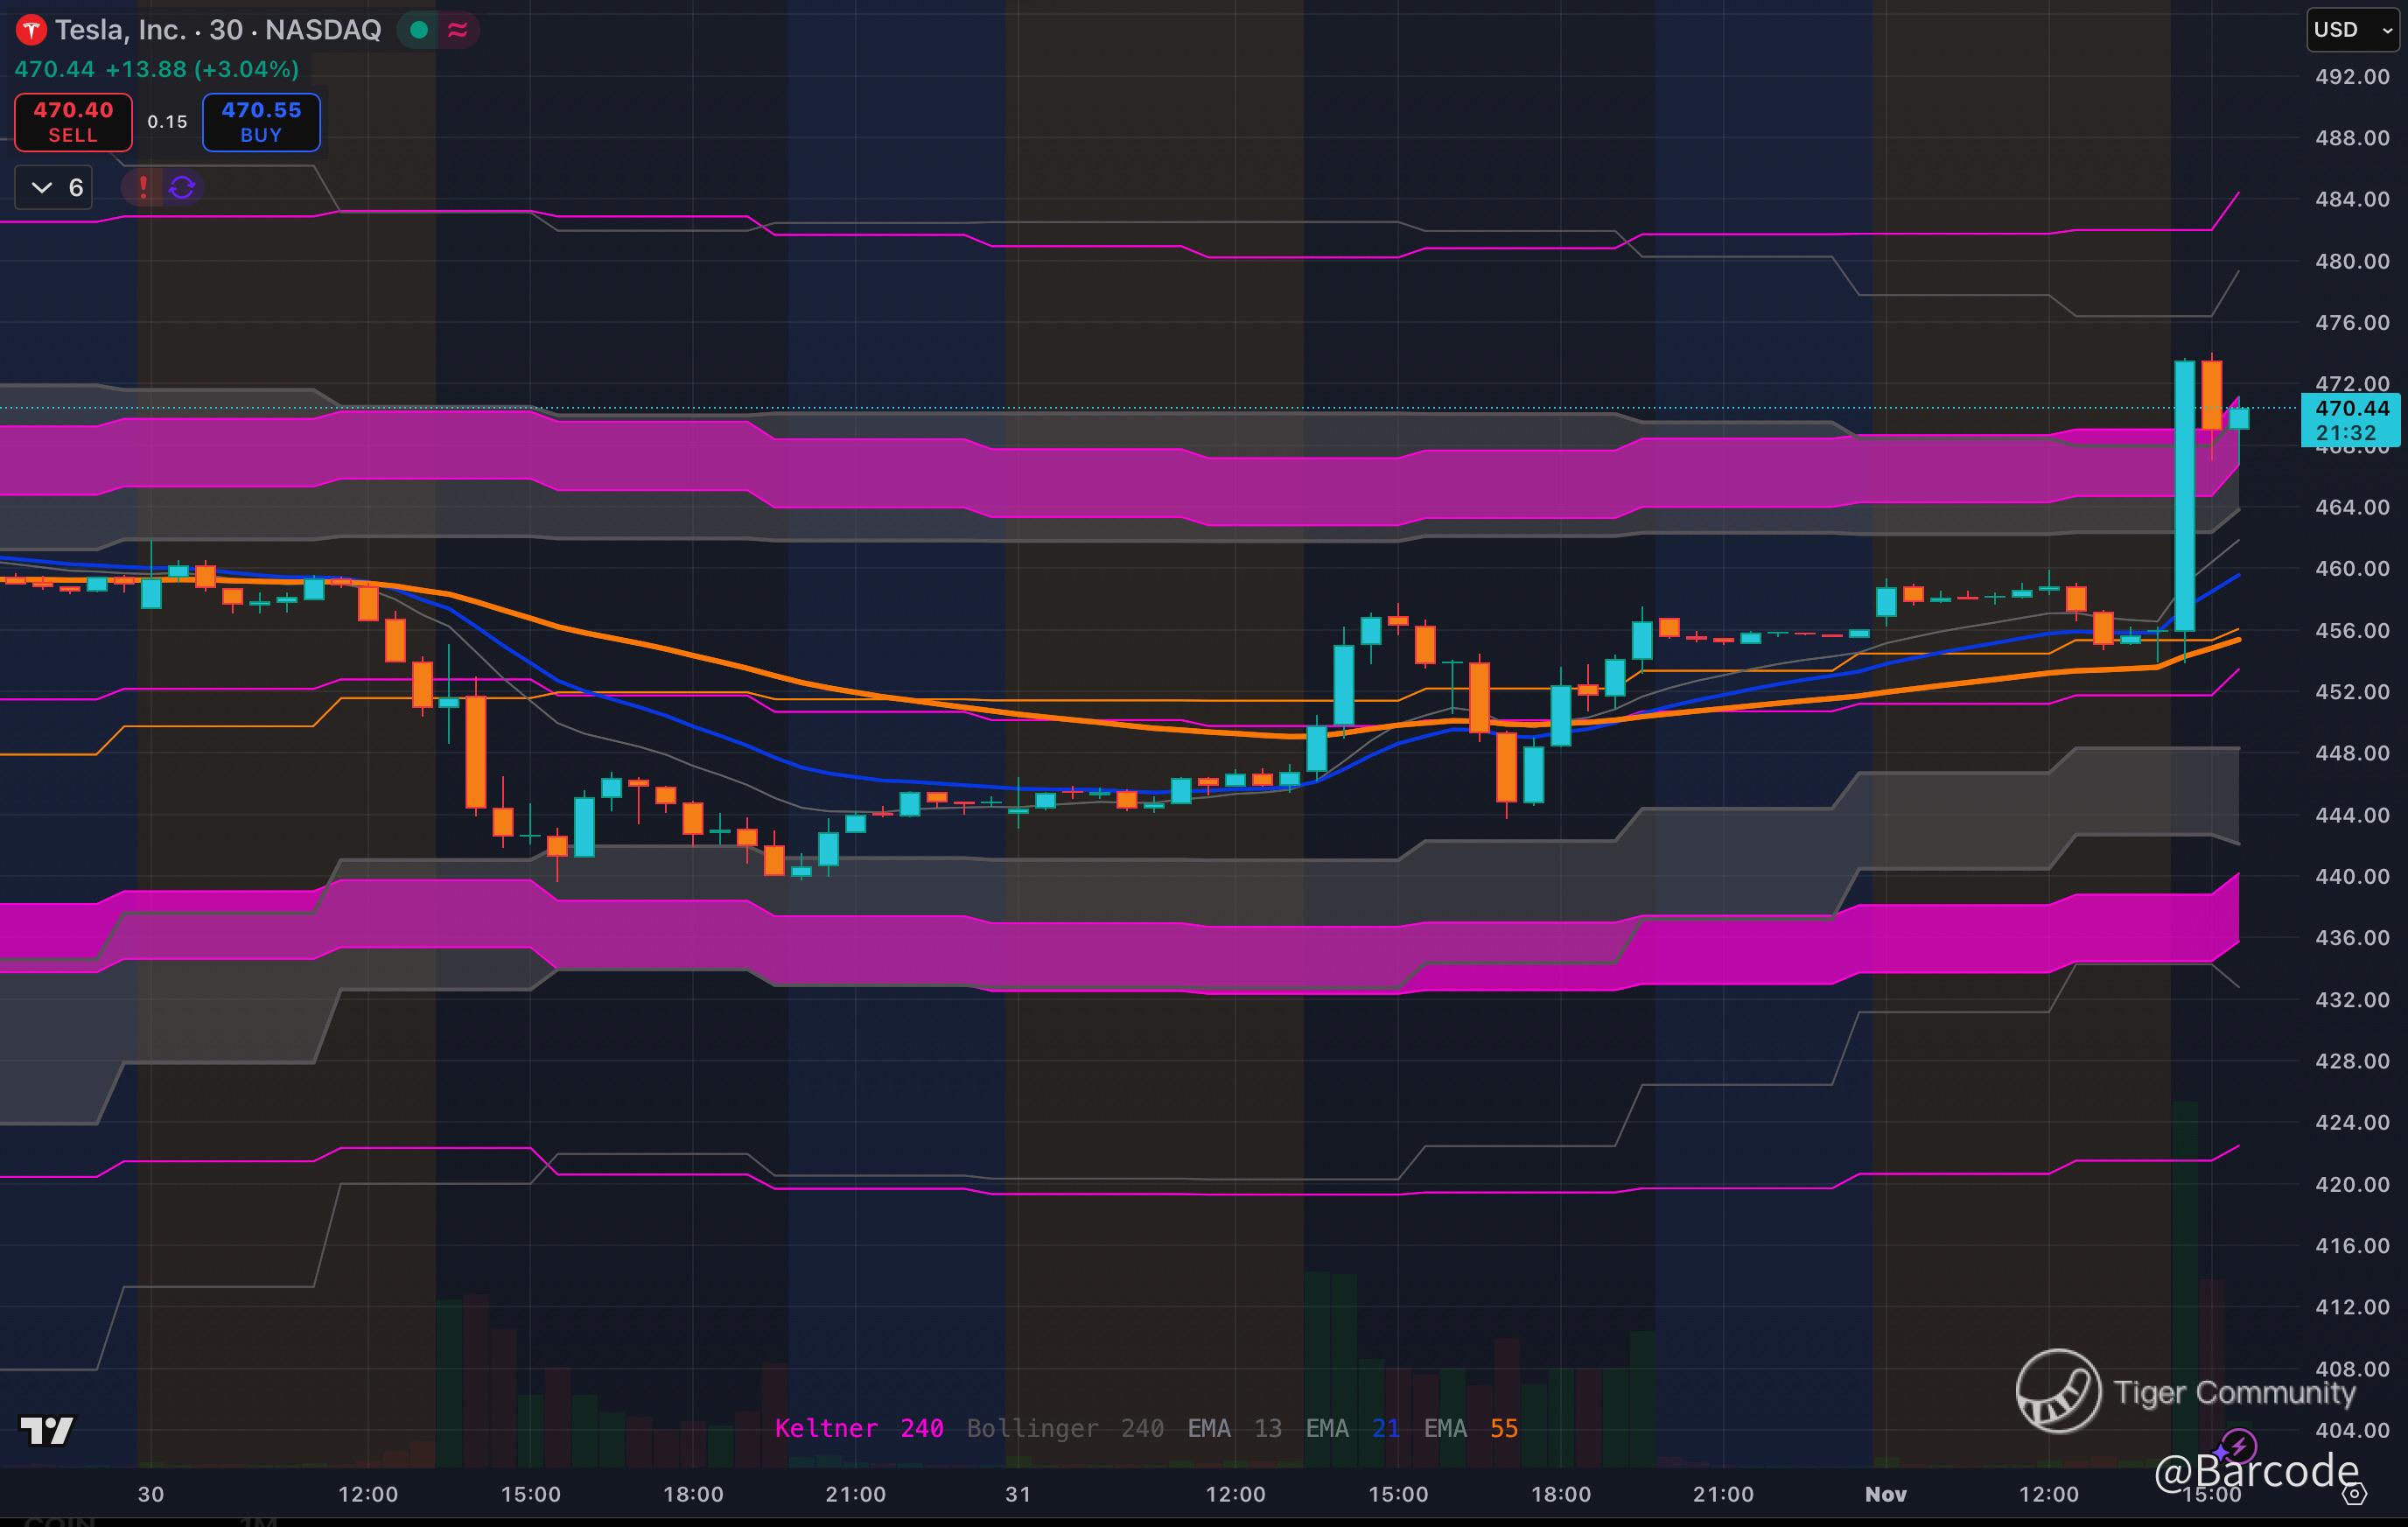
Task: Click the red exclamation warning icon
Action: point(143,187)
